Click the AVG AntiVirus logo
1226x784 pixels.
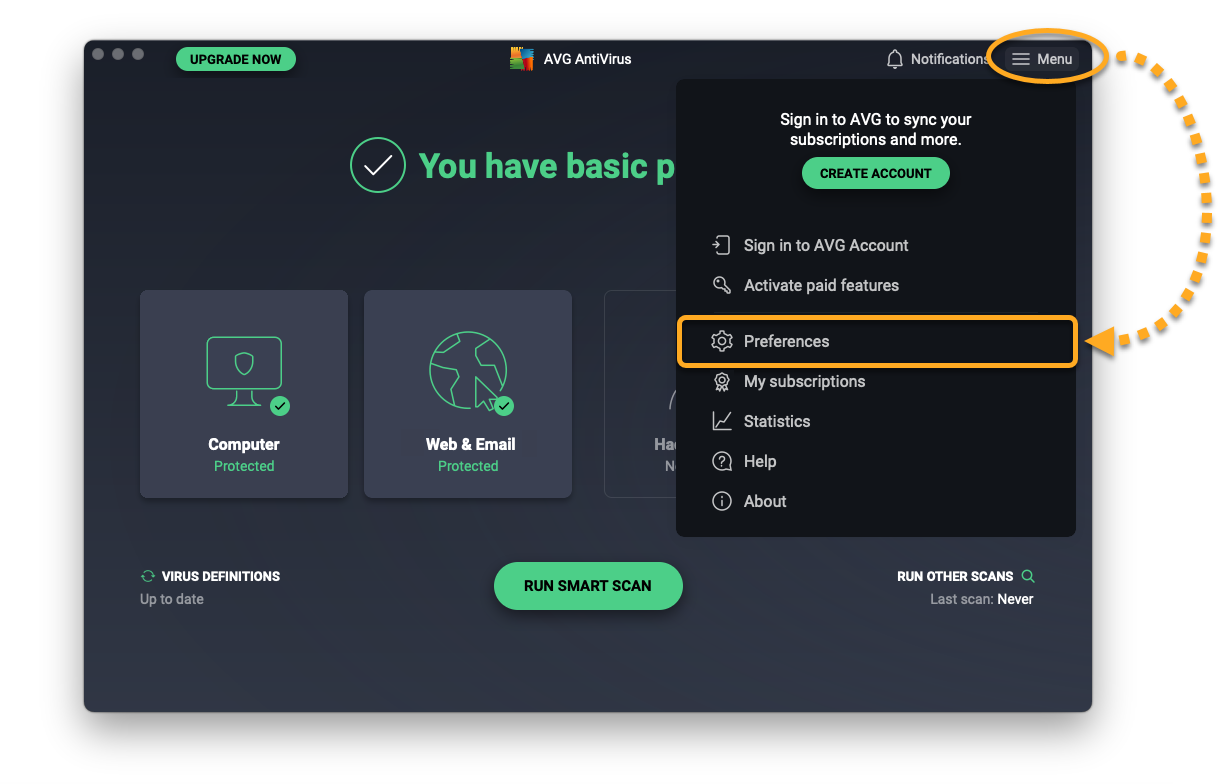[521, 59]
